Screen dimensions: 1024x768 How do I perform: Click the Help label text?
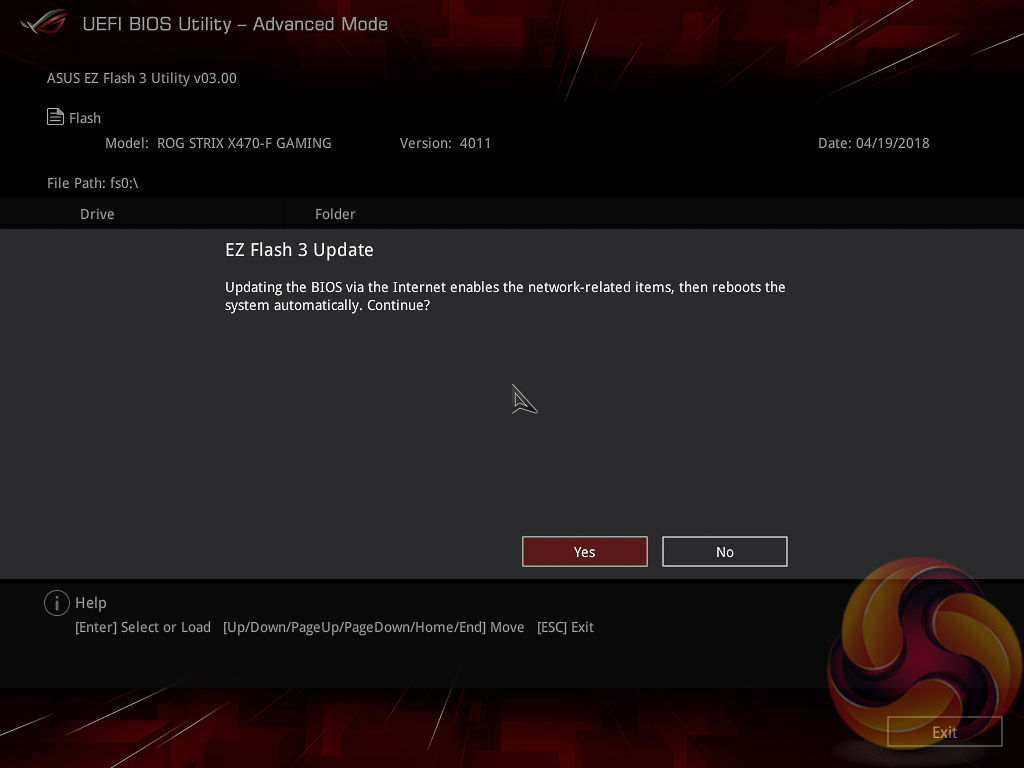click(x=91, y=603)
